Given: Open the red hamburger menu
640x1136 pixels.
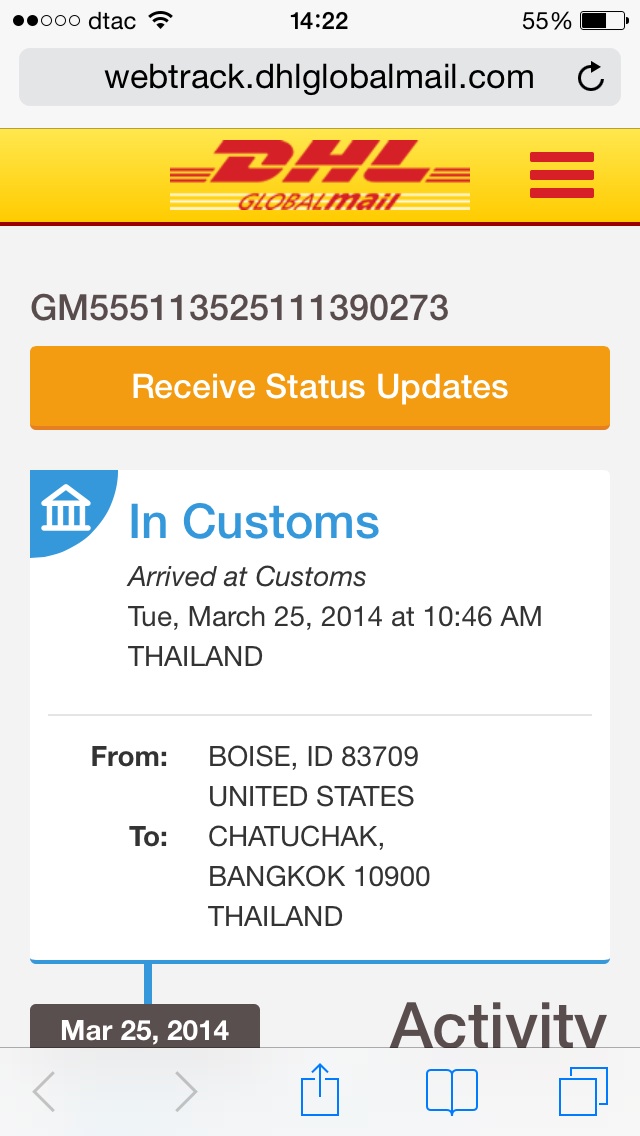Looking at the screenshot, I should [562, 176].
